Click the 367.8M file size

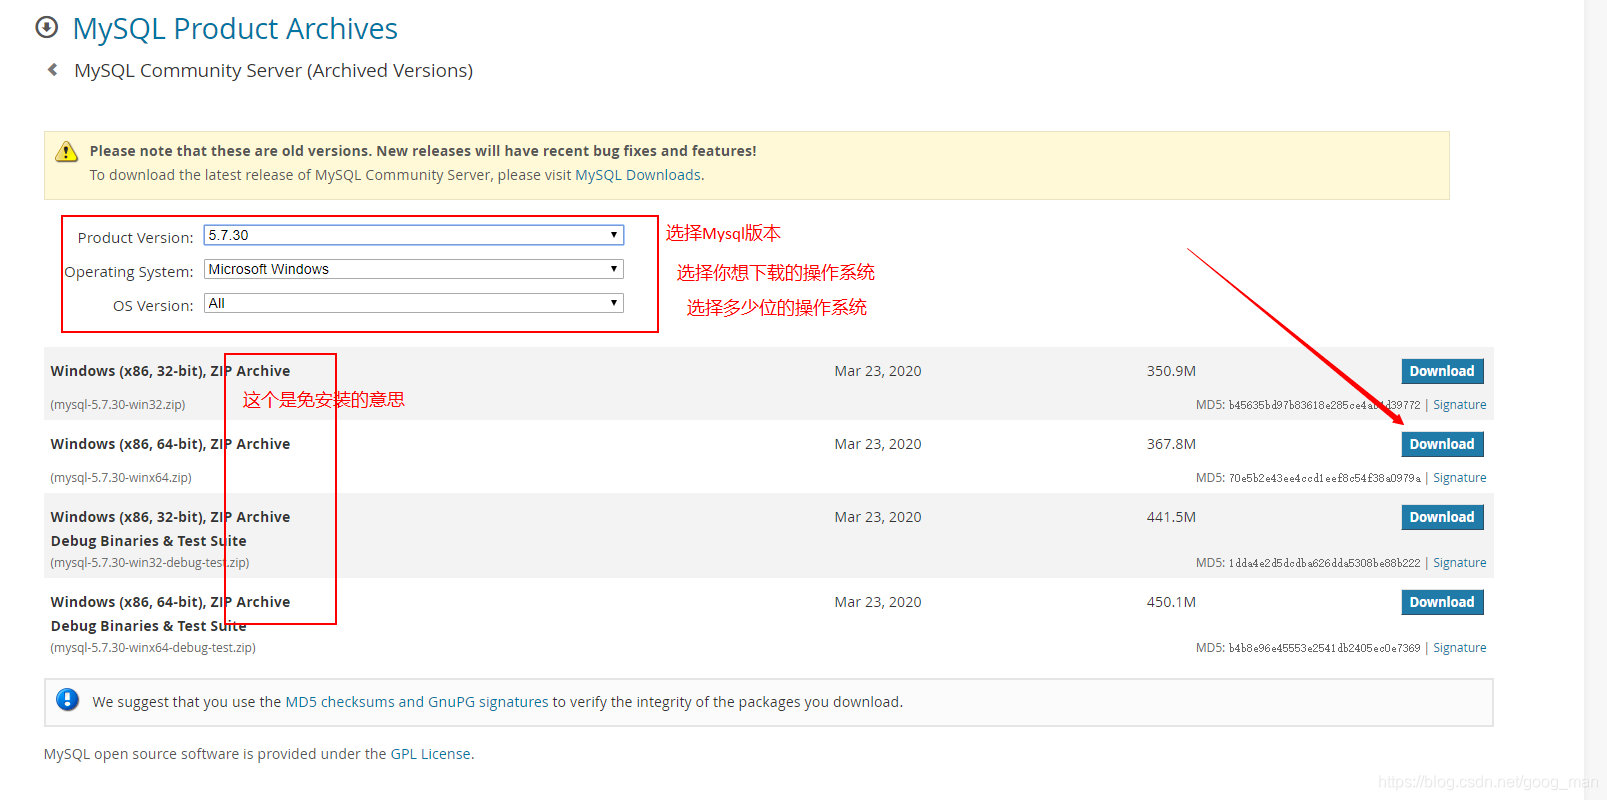[x=1171, y=444]
